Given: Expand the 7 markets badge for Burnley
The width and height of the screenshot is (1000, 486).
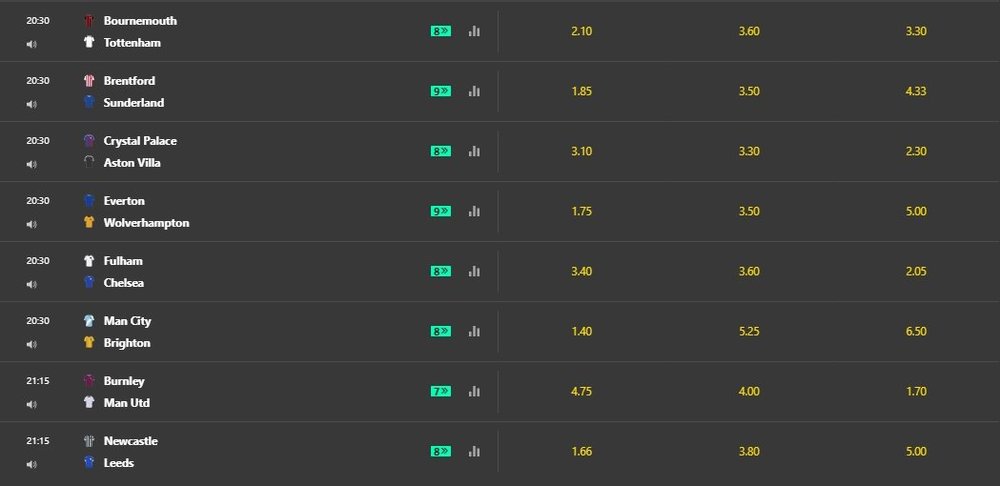Looking at the screenshot, I should coord(441,391).
